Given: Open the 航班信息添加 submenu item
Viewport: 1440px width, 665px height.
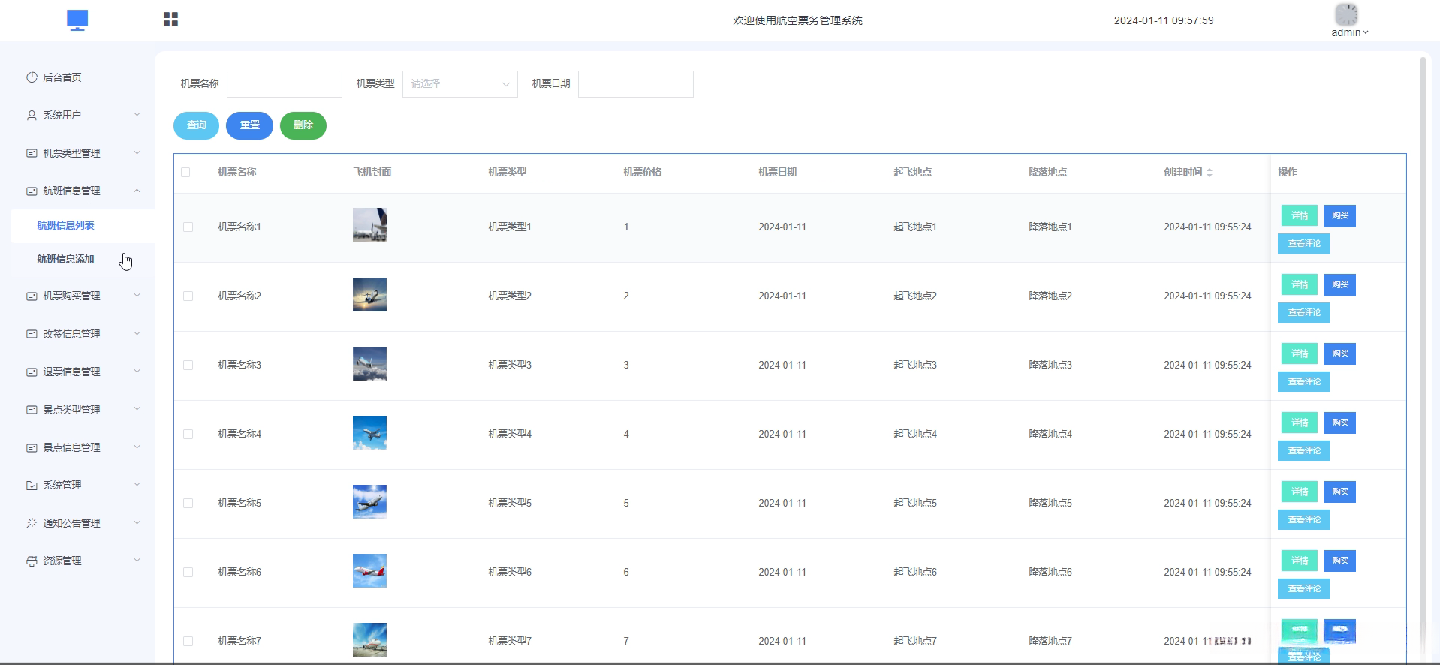Looking at the screenshot, I should point(66,259).
